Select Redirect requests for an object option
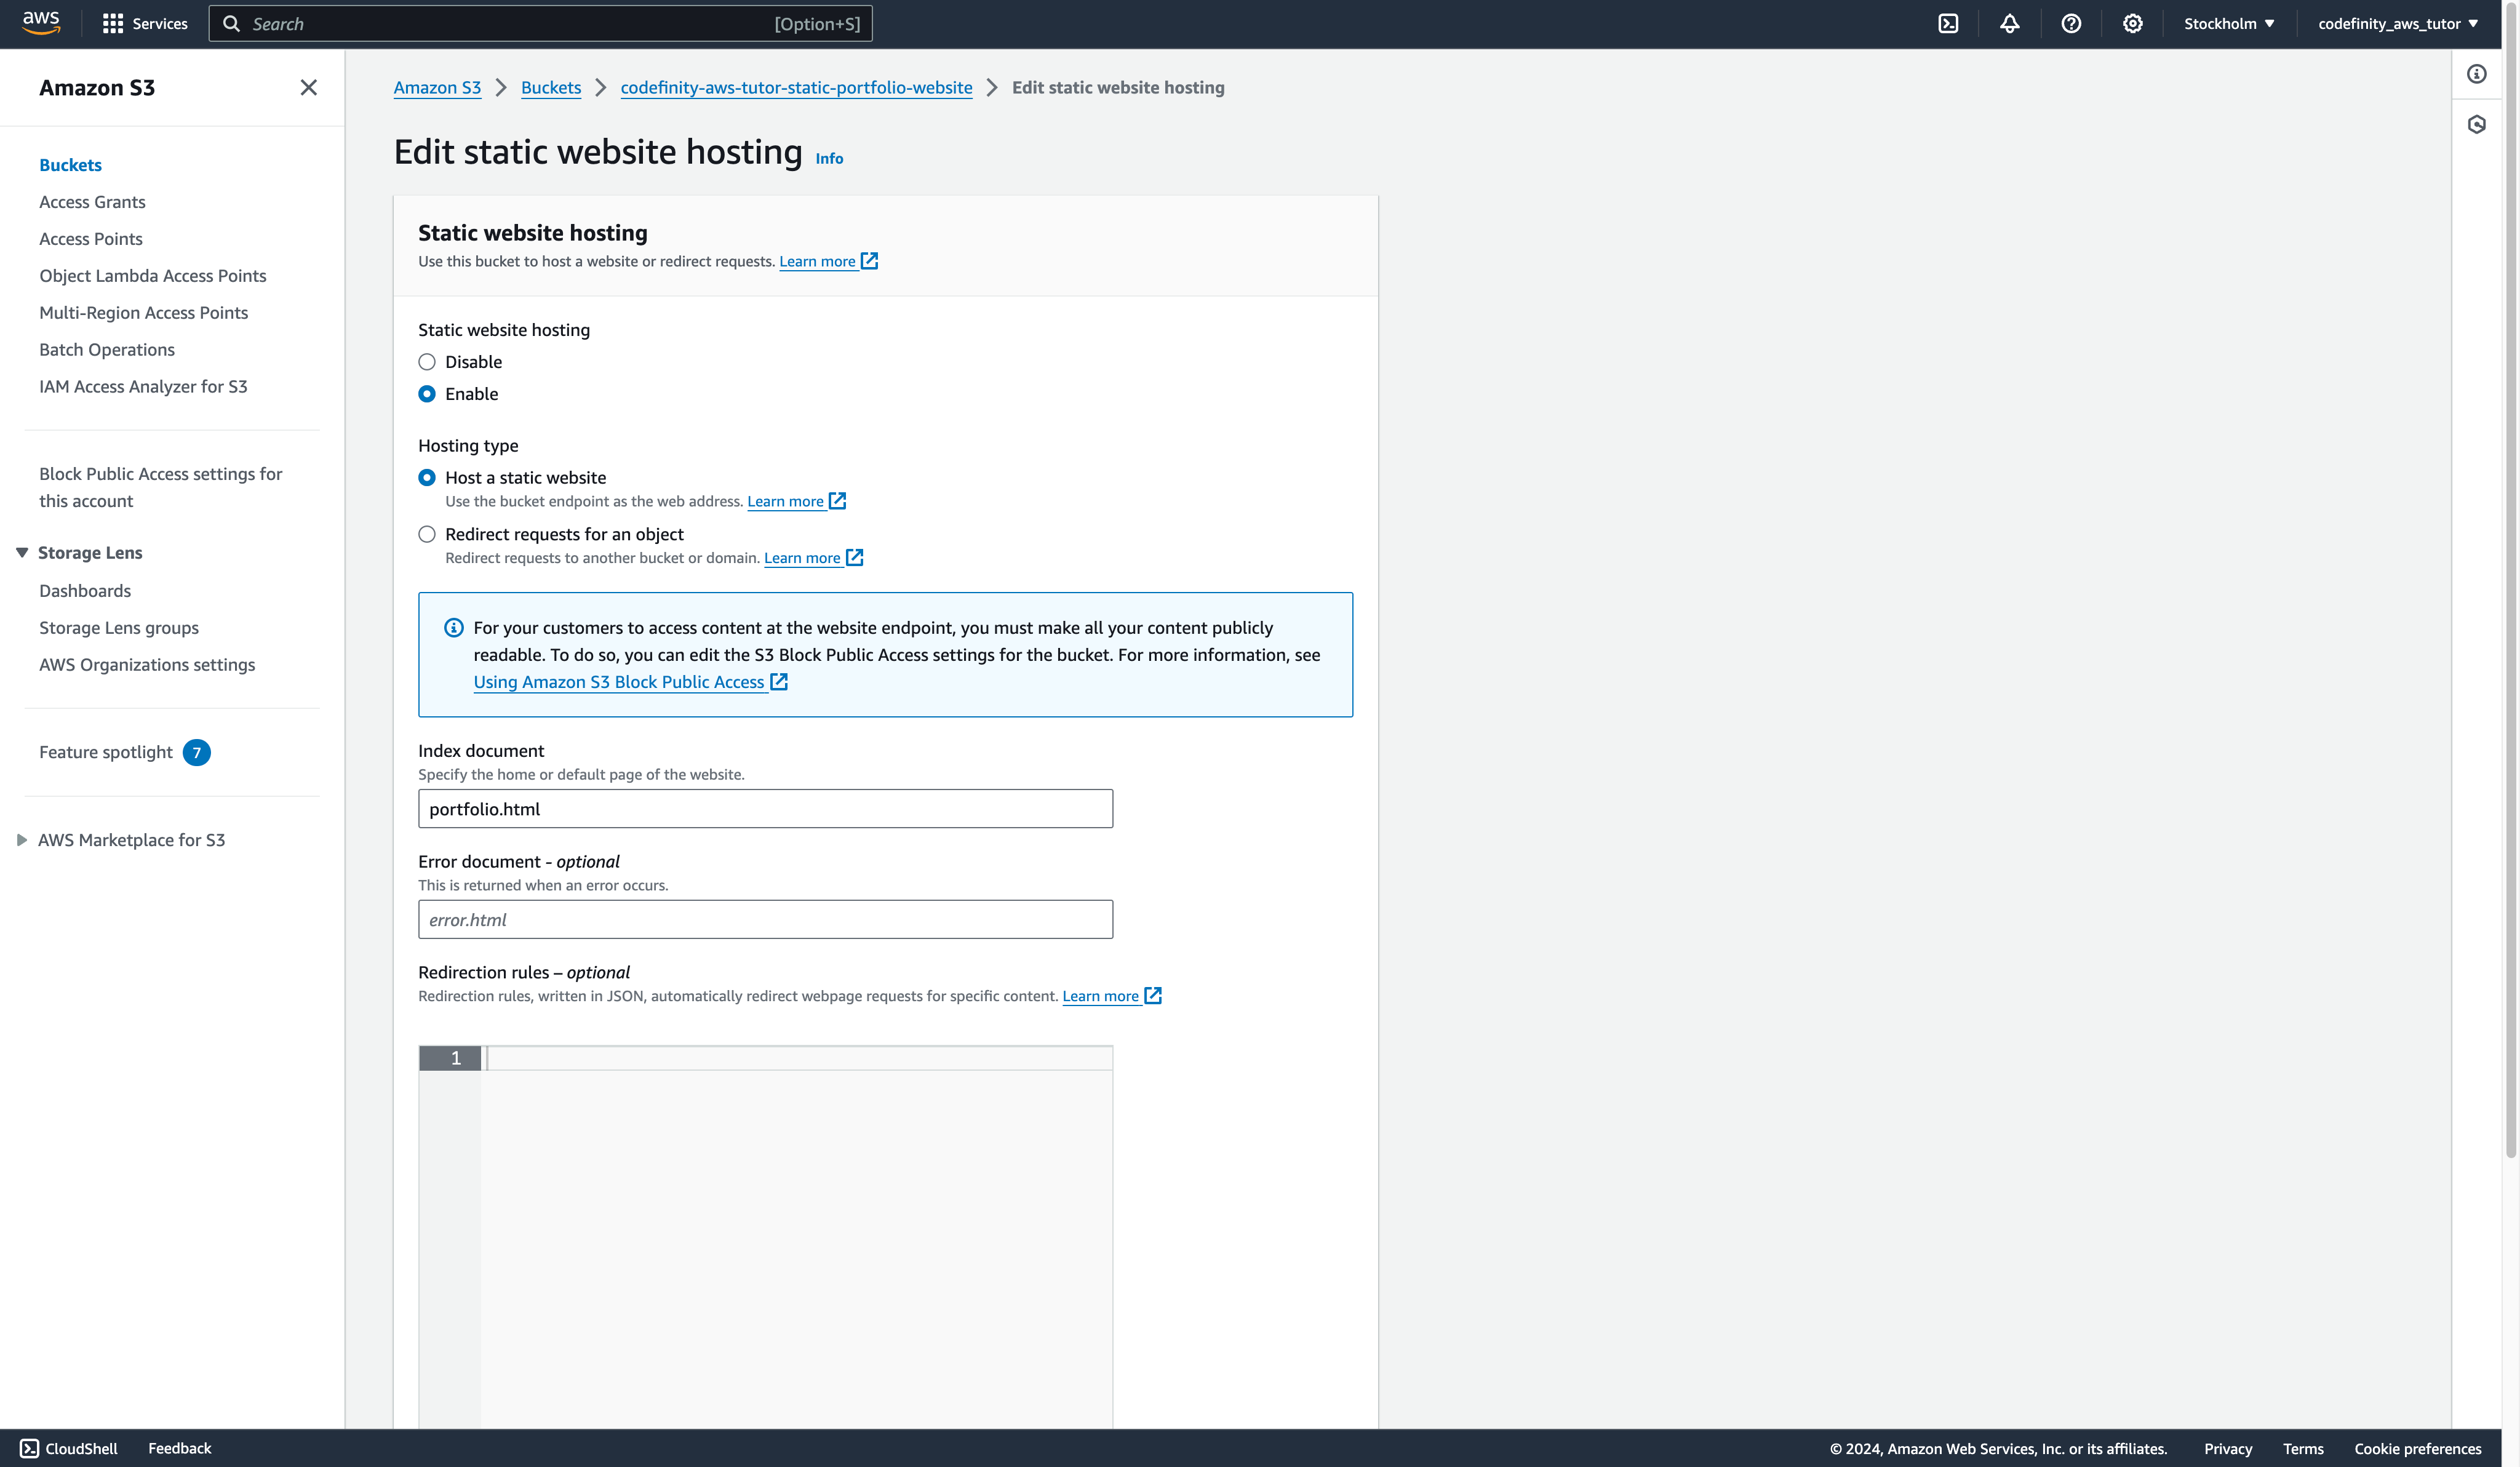This screenshot has height=1467, width=2520. 427,534
